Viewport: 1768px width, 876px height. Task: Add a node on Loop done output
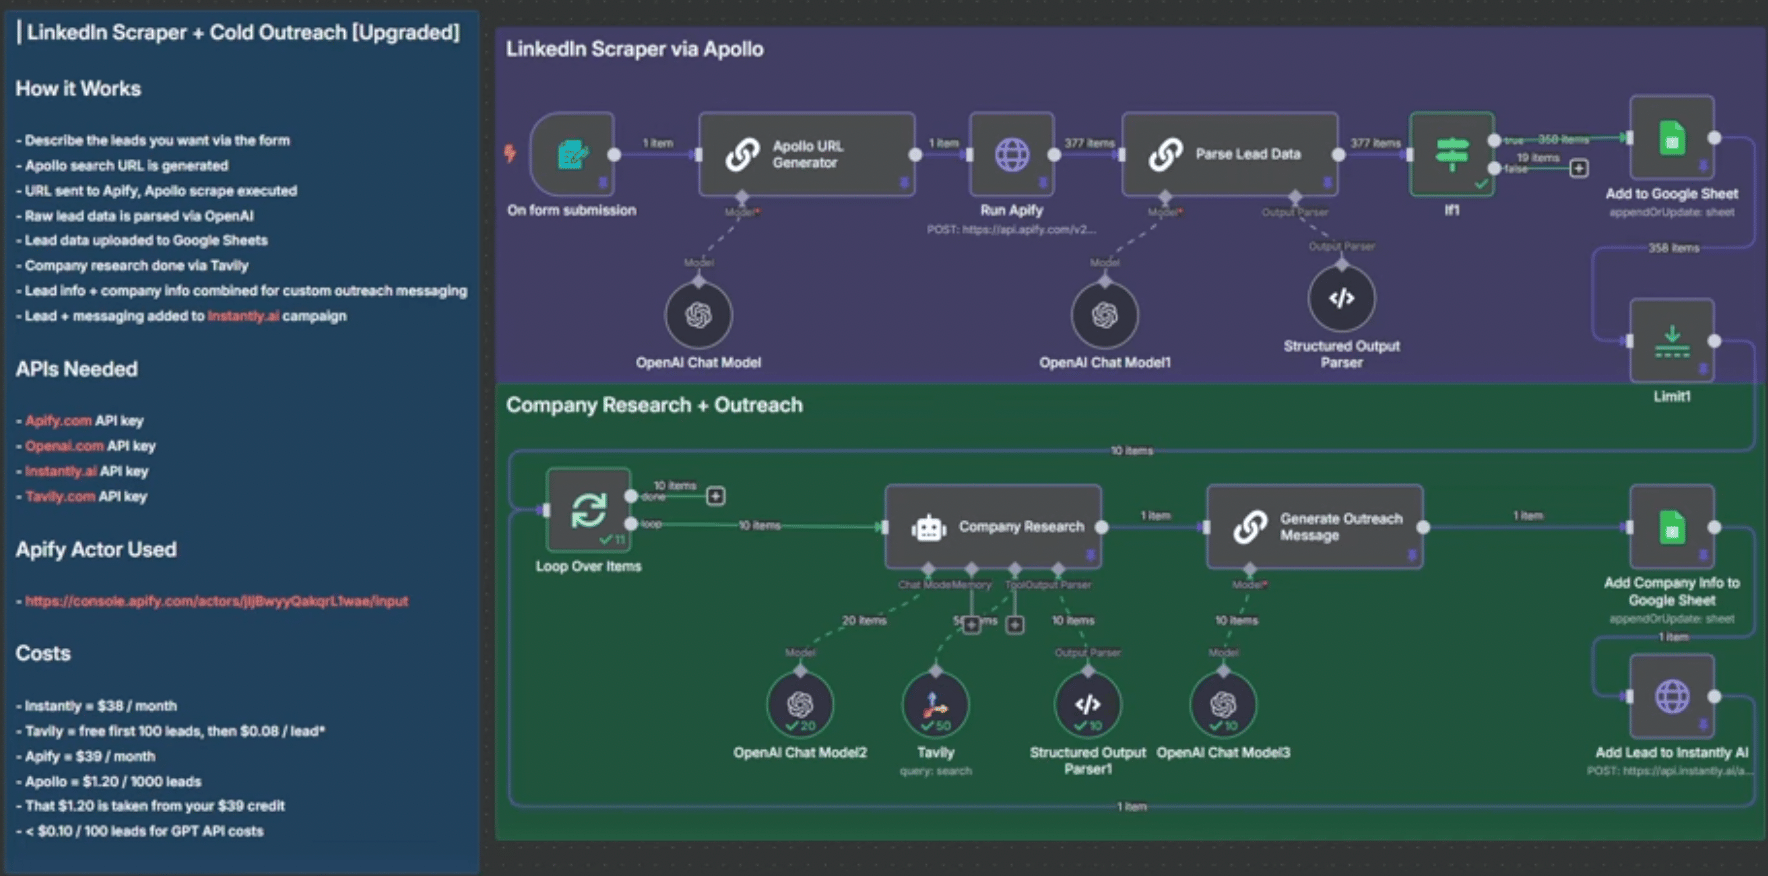click(x=716, y=496)
